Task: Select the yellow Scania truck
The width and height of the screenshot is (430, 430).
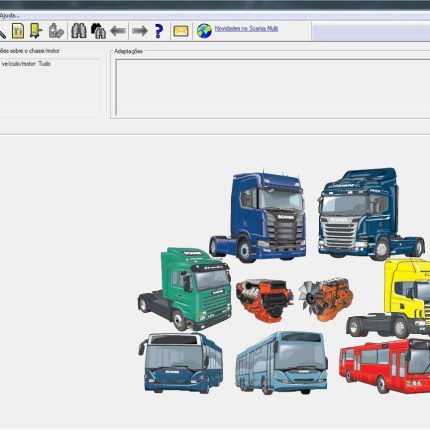Action: (388, 298)
